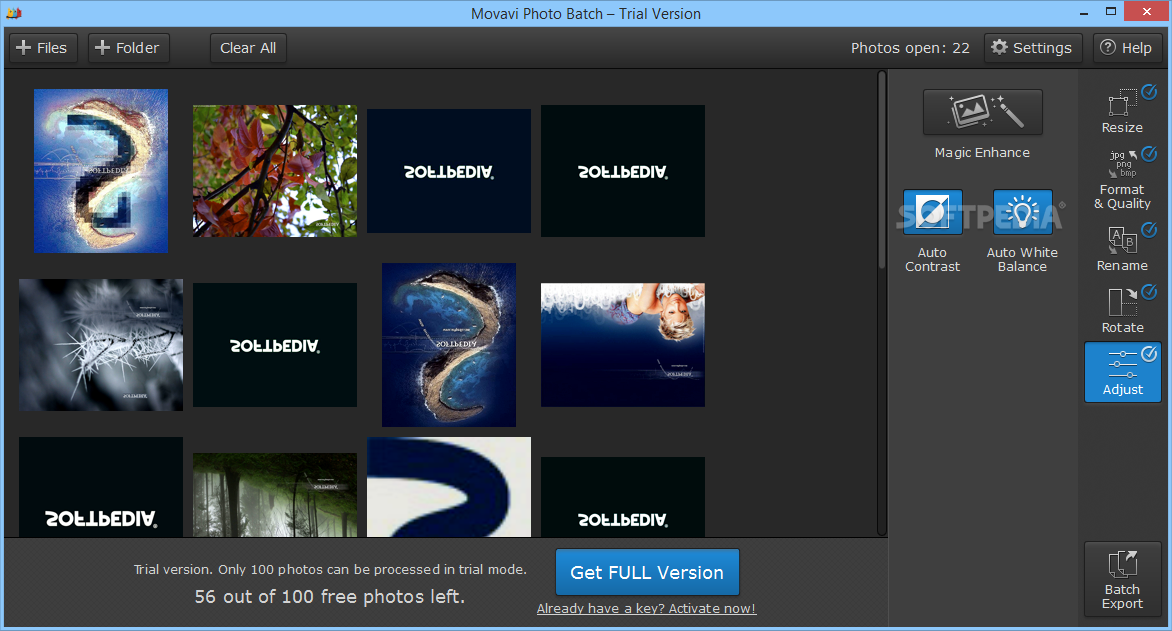Toggle the Rotate checkmark indicator

point(1149,292)
